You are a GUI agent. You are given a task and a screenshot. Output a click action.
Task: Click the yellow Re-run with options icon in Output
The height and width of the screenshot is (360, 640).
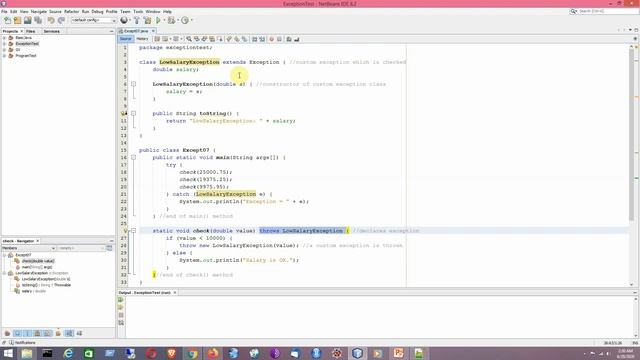pyautogui.click(x=121, y=307)
